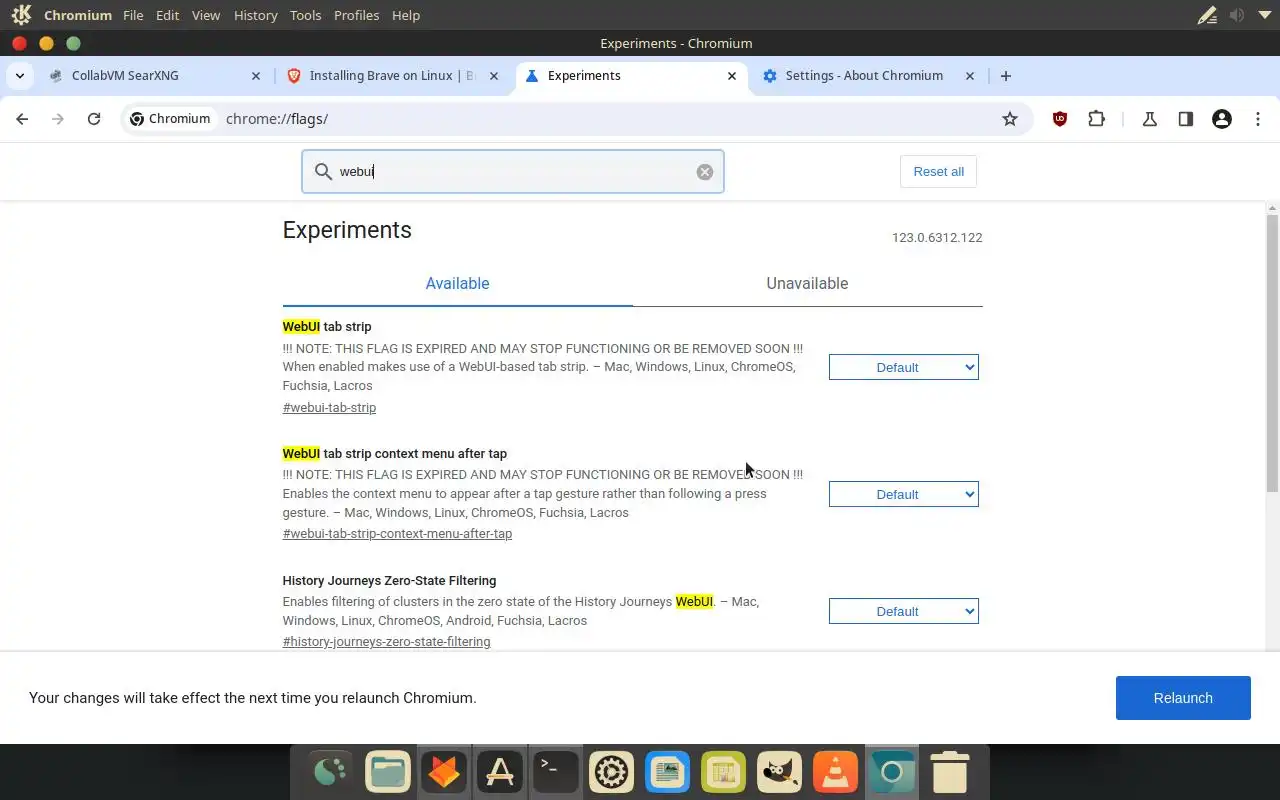Click the flags search input field
The height and width of the screenshot is (800, 1280).
click(x=513, y=172)
